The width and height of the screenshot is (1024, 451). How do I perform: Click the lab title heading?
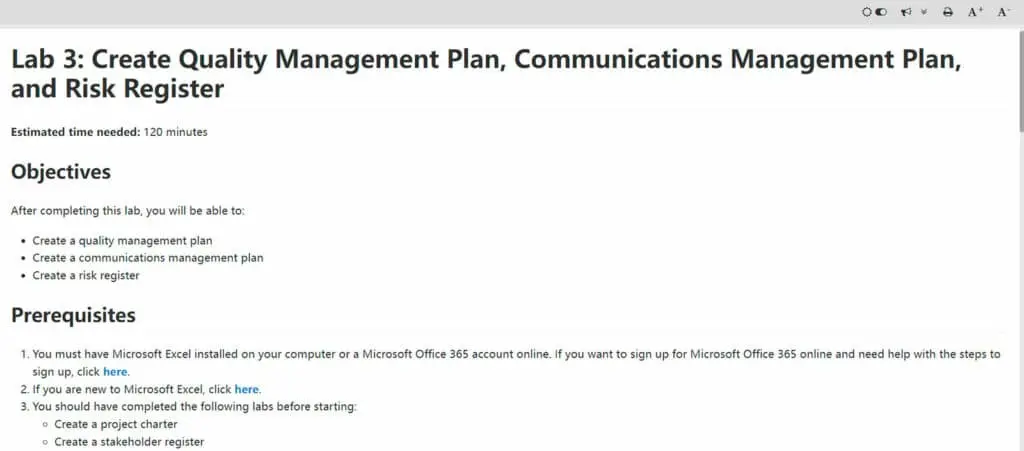pos(486,74)
